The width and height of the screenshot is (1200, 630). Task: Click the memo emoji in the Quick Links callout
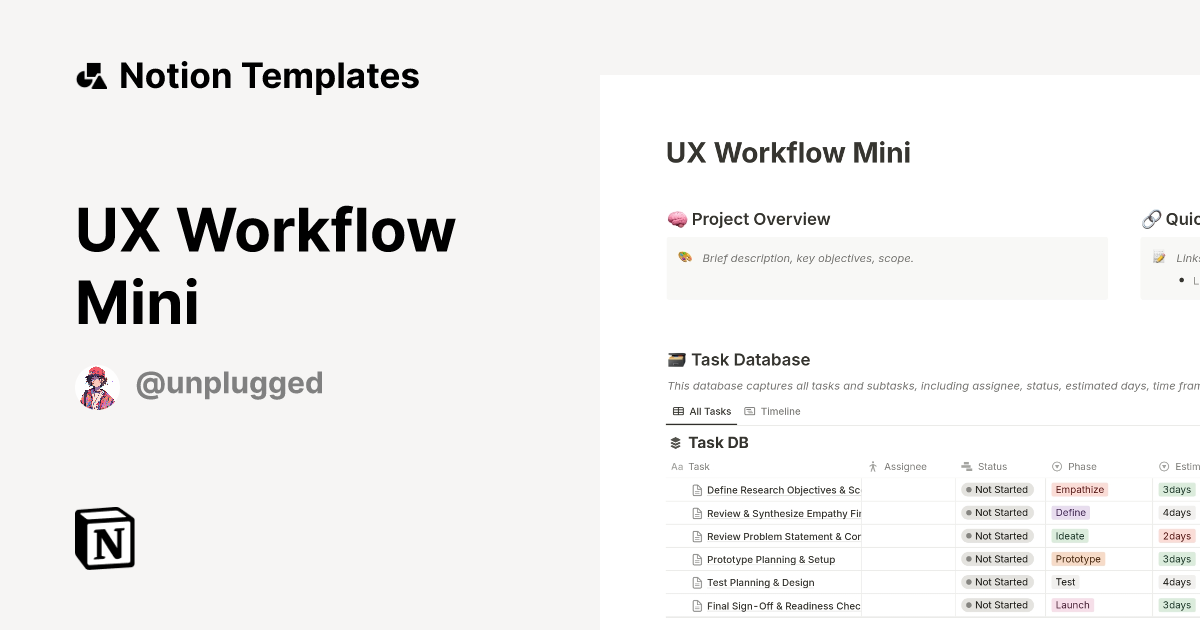[x=1160, y=257]
